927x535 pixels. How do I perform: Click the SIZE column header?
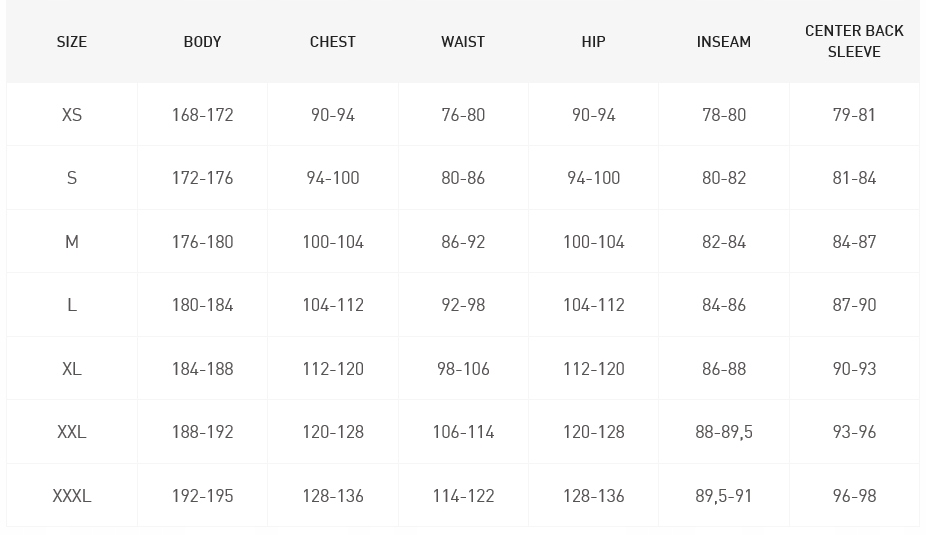(72, 42)
